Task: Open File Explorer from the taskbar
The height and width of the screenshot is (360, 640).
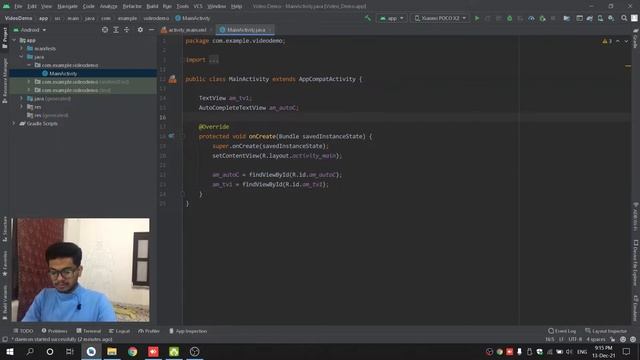Action: 112,351
